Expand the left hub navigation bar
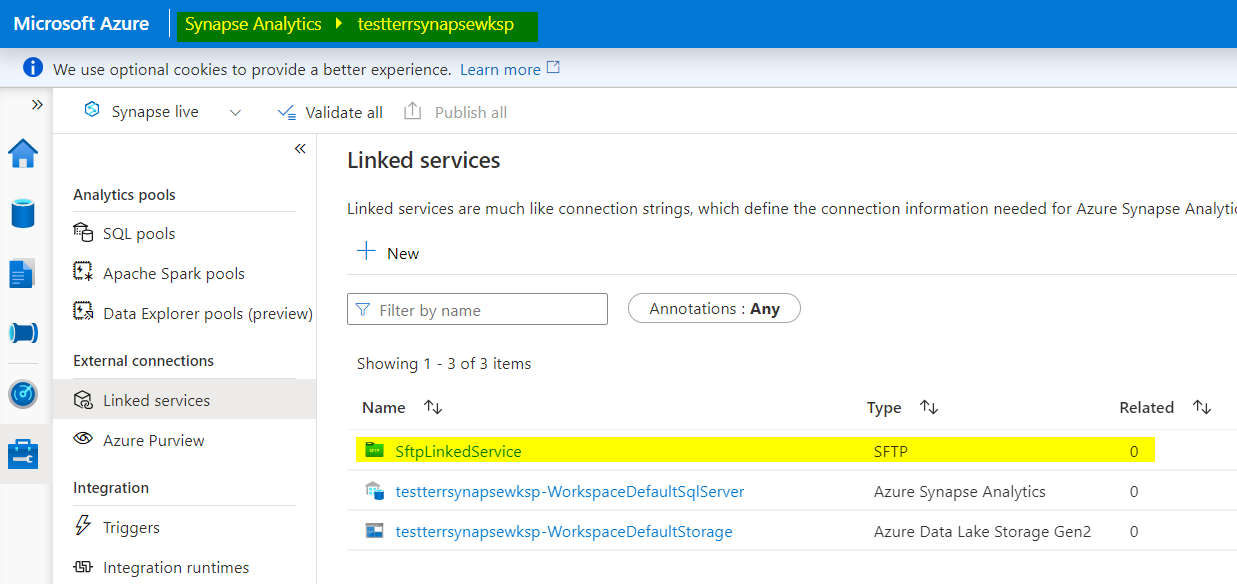Viewport: 1237px width, 584px height. pos(37,104)
